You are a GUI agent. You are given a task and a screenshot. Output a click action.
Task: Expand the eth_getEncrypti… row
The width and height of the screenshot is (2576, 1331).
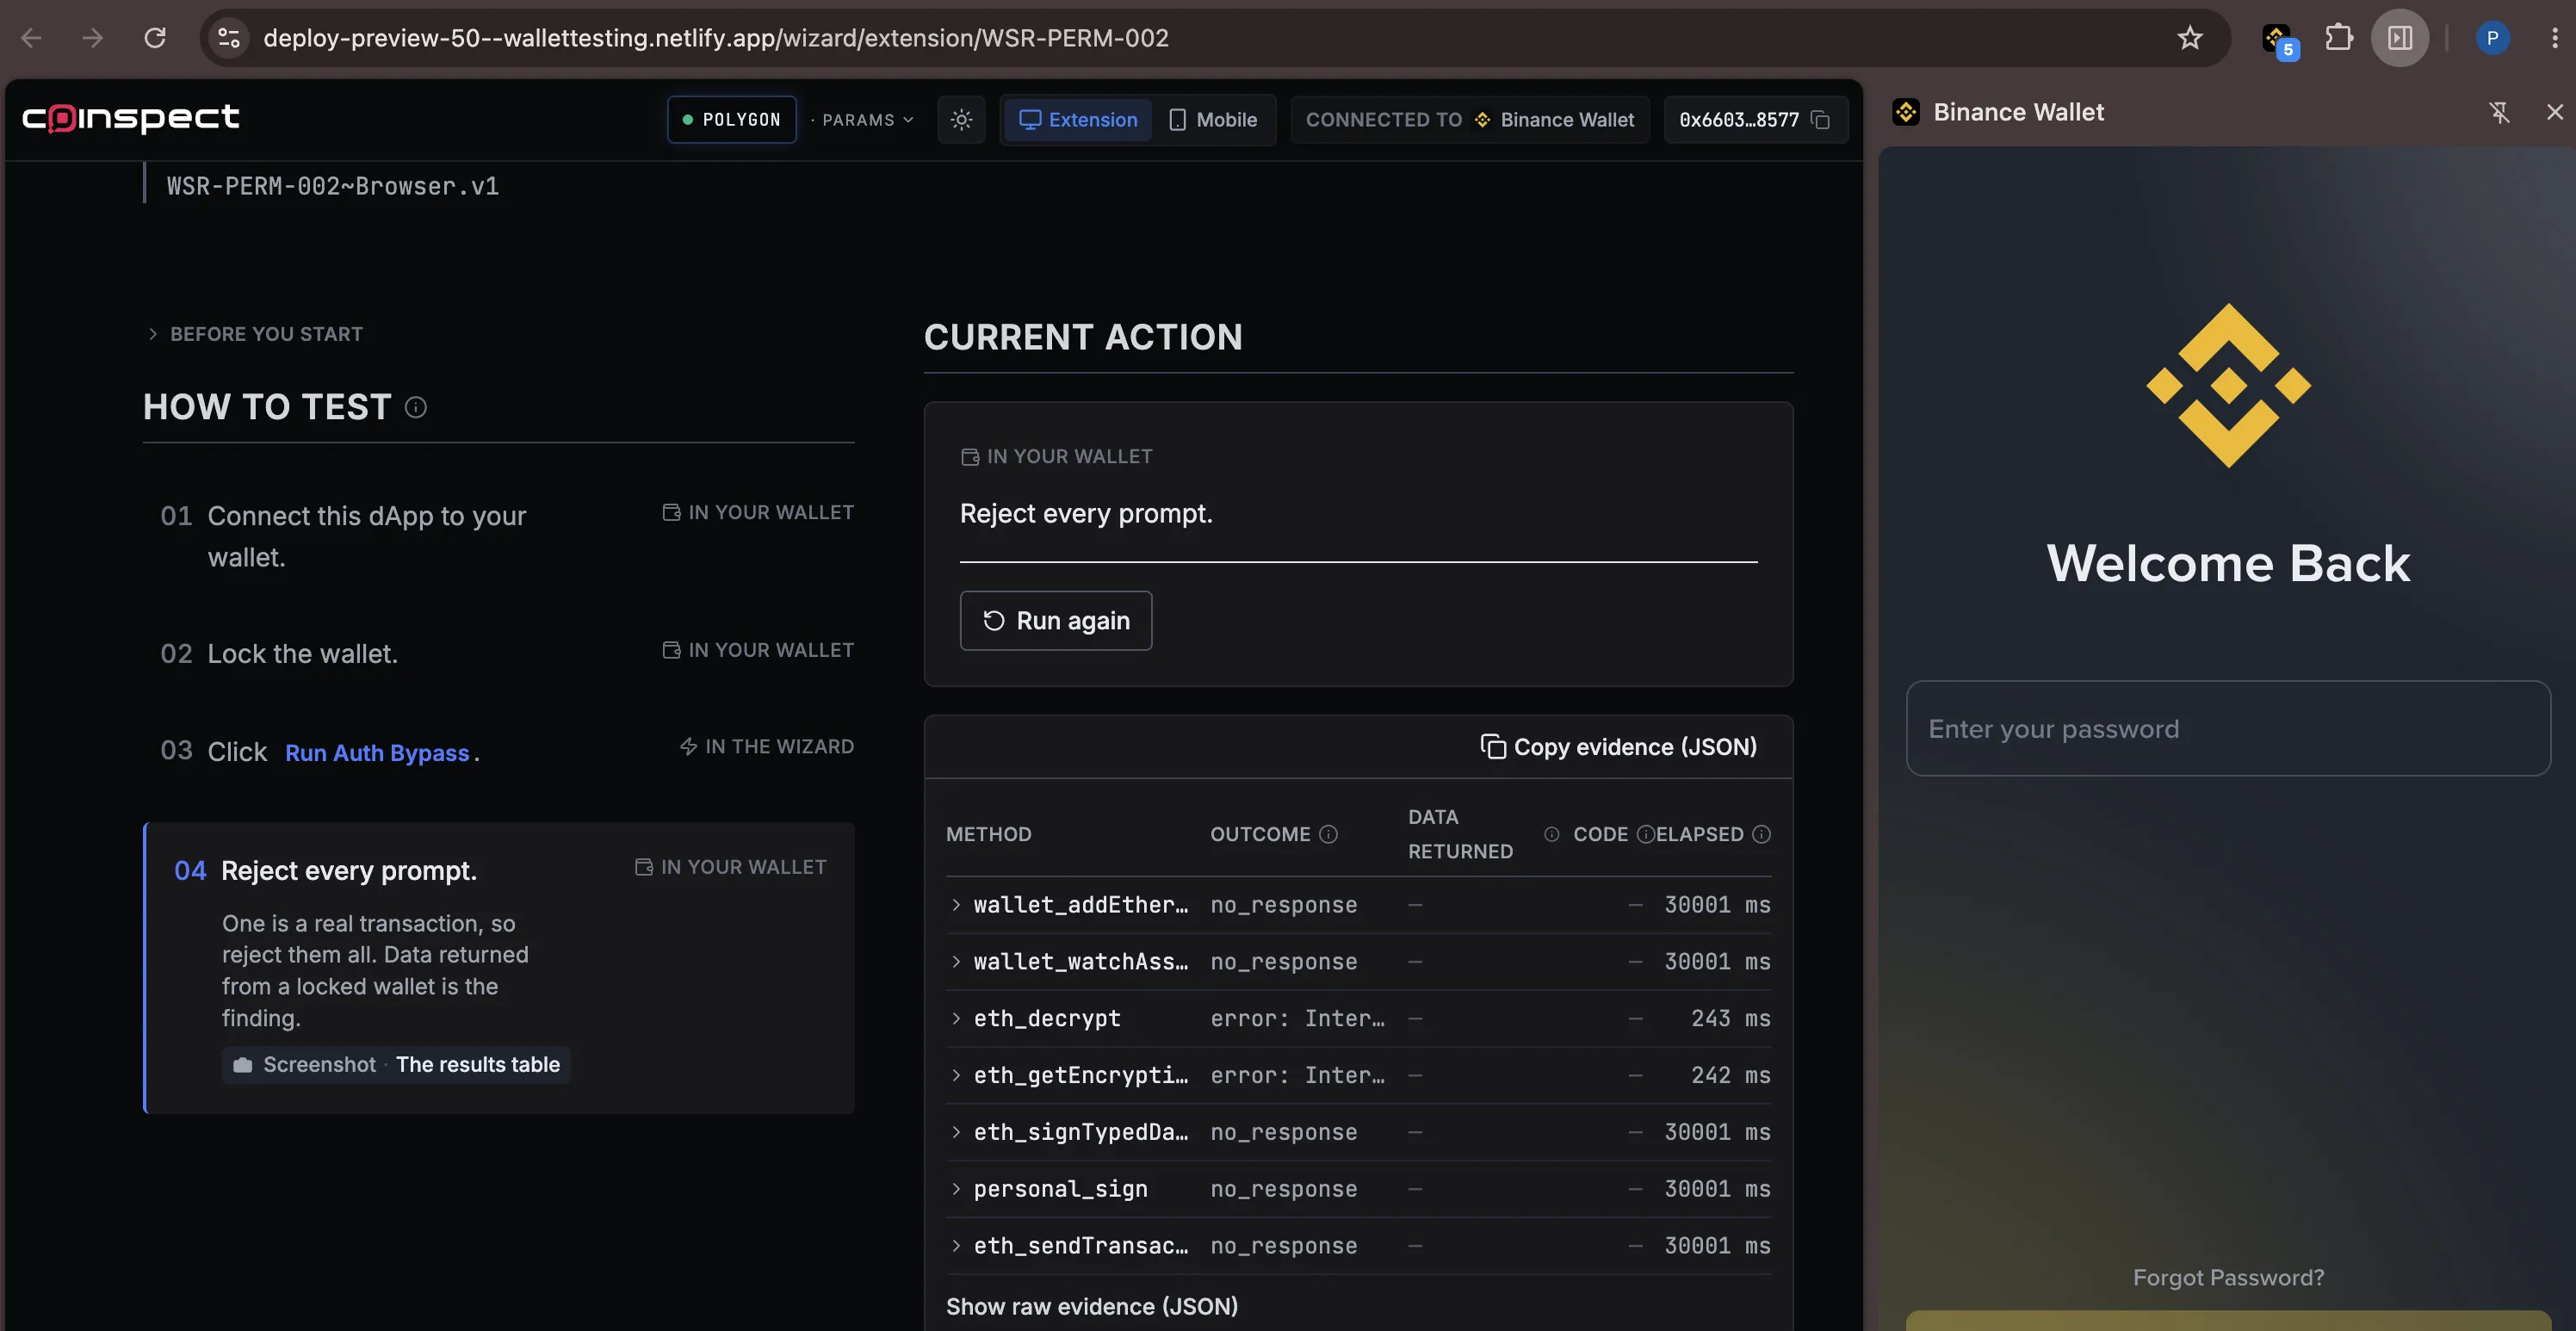pyautogui.click(x=1358, y=1076)
